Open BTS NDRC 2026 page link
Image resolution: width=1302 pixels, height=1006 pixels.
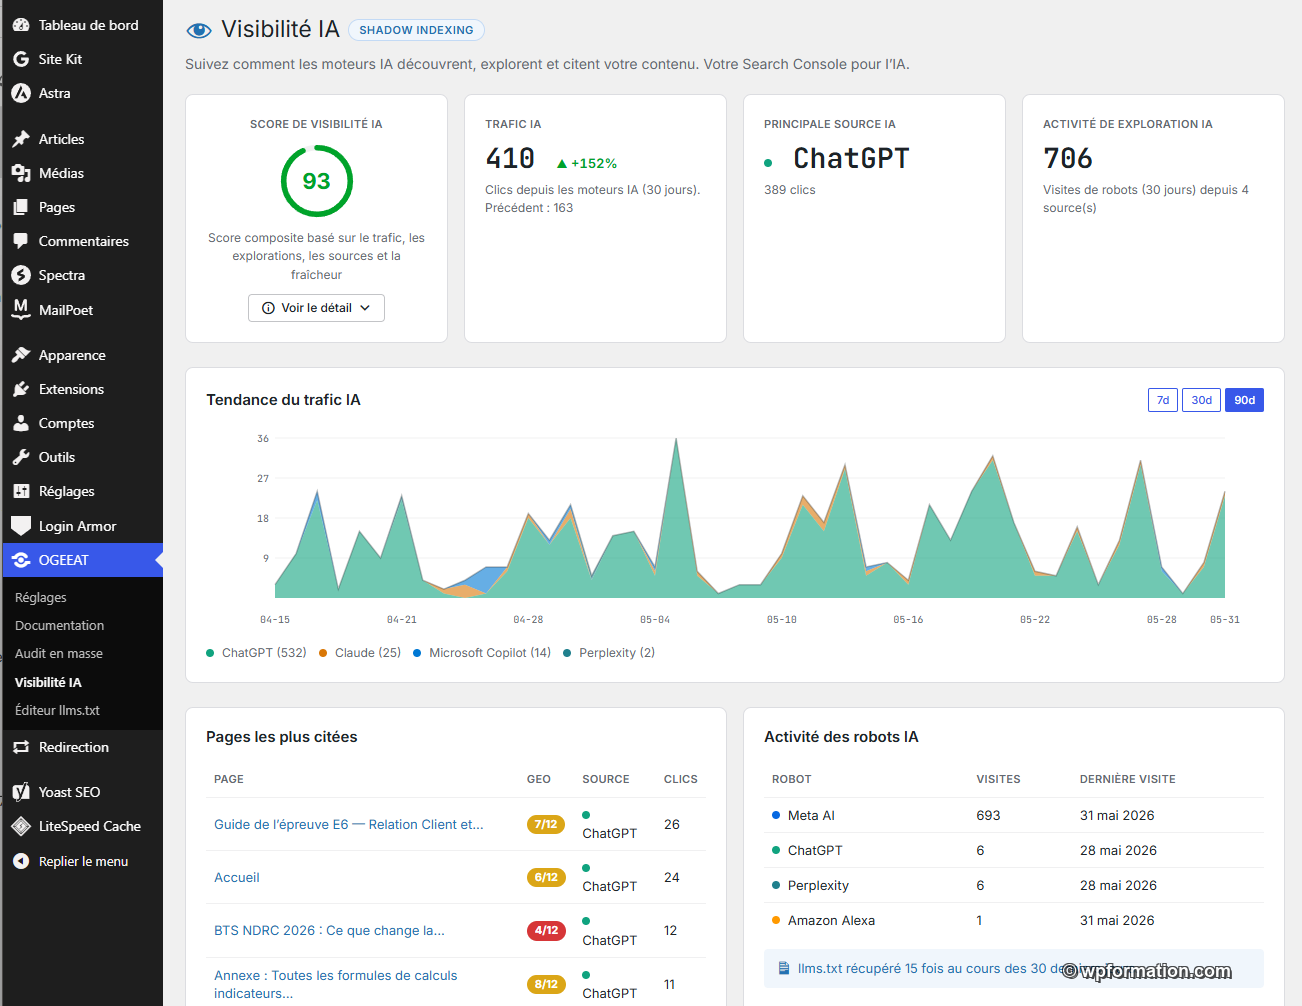click(329, 930)
